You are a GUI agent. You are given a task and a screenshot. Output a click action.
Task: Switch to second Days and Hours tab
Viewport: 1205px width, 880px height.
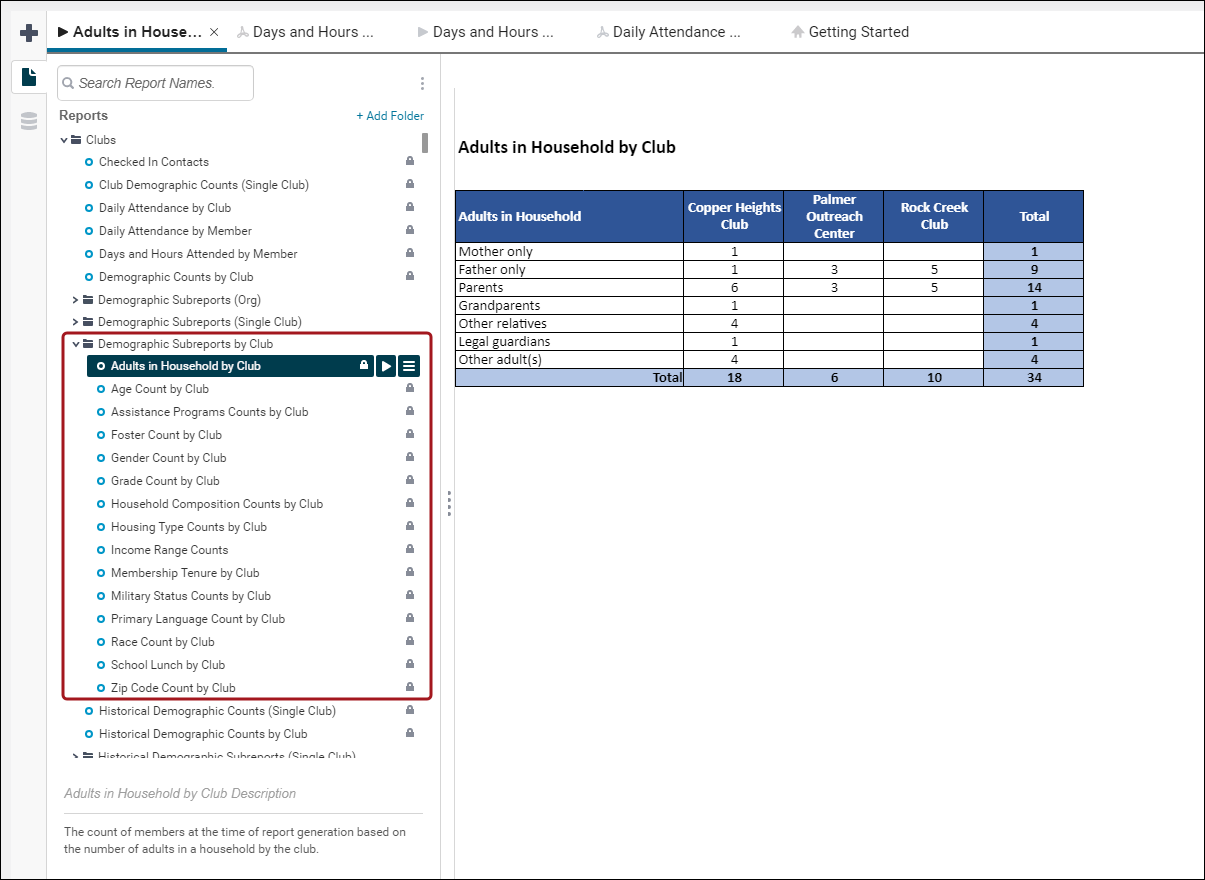point(485,32)
